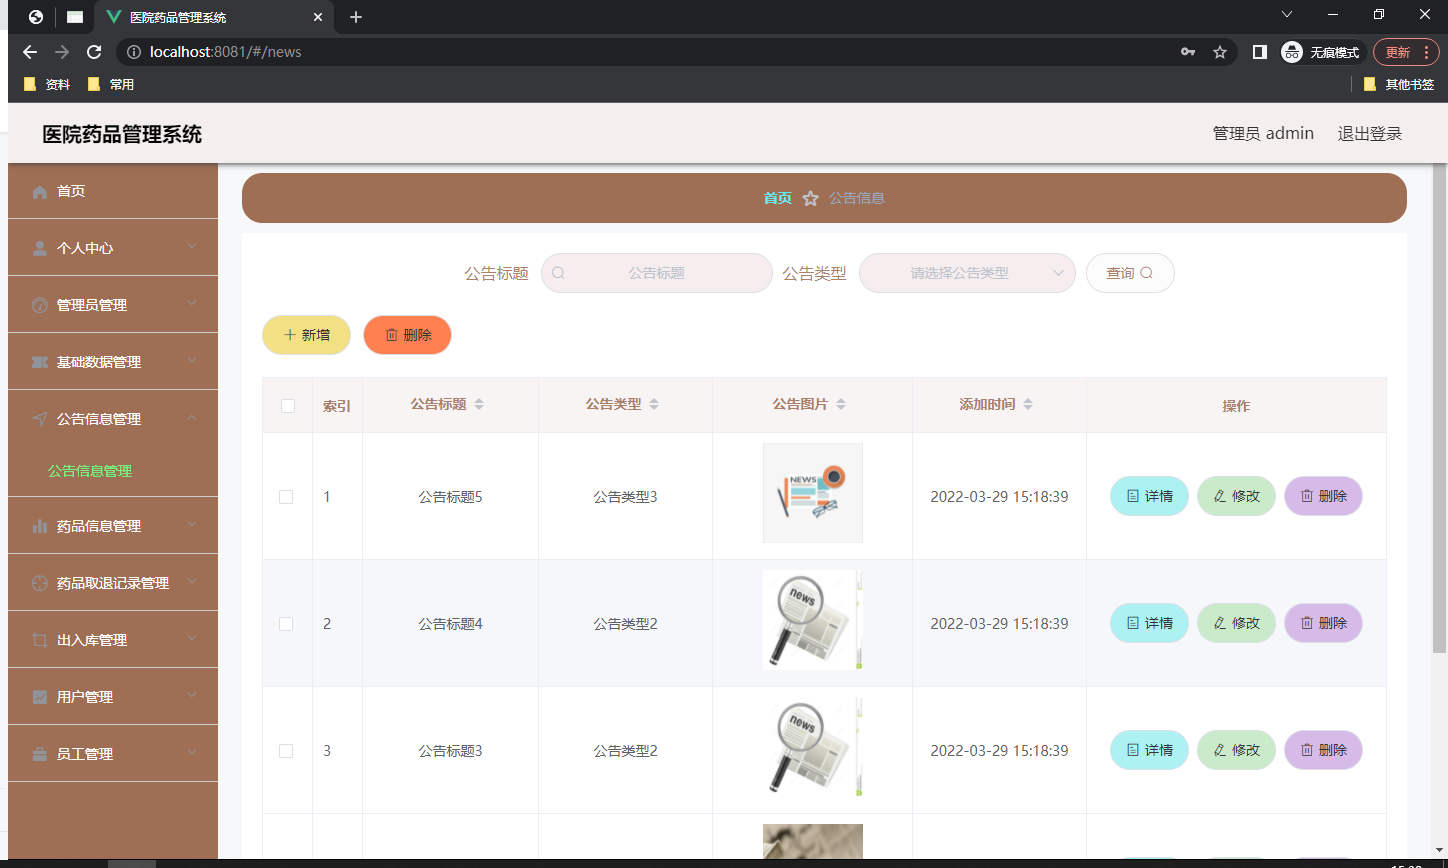
Task: Click 退出登录 to log out
Action: 1369,133
